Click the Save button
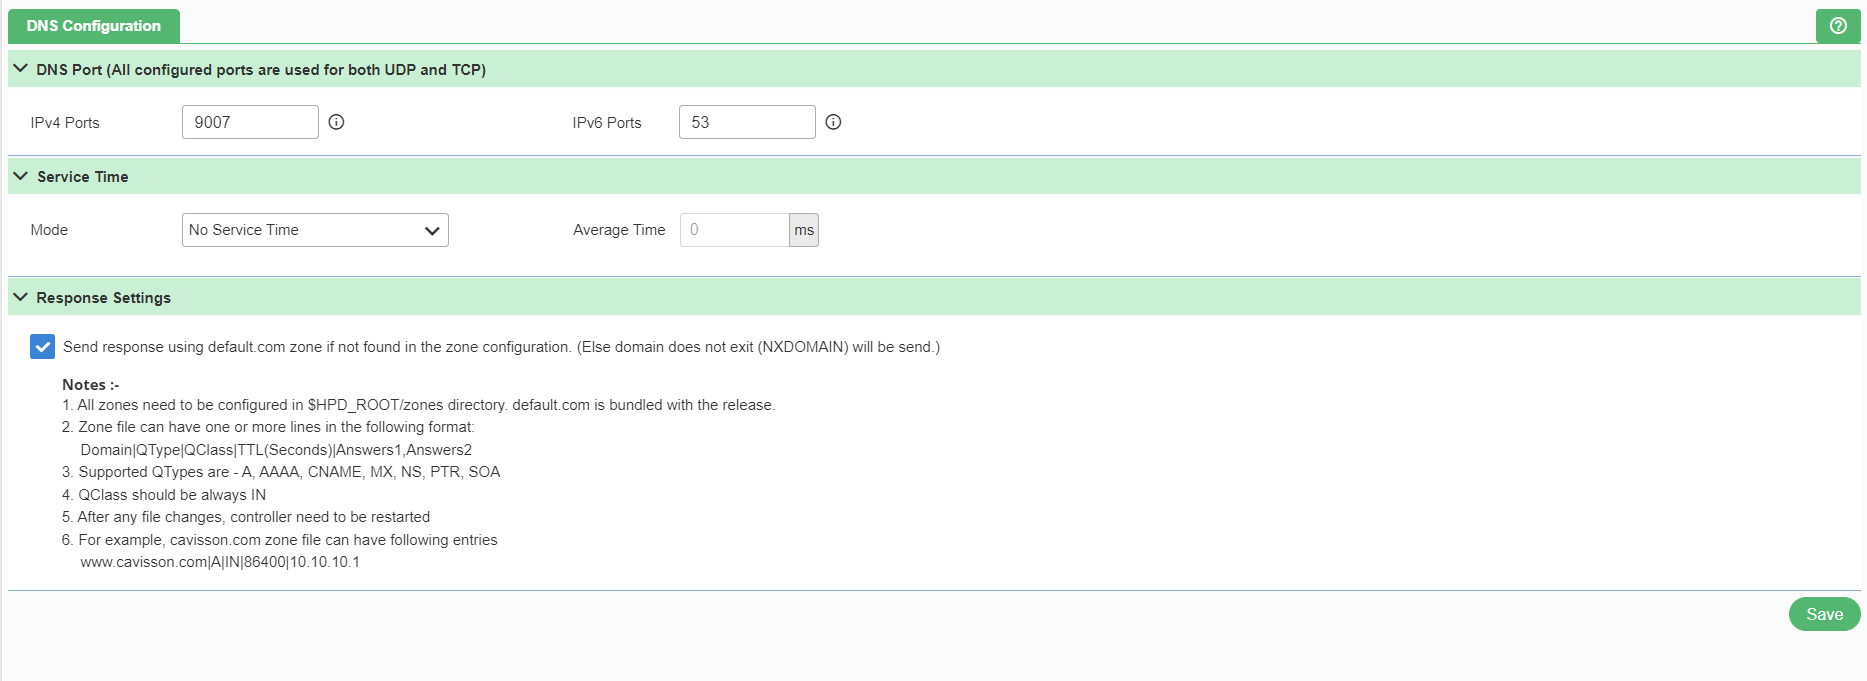This screenshot has height=681, width=1867. tap(1824, 614)
